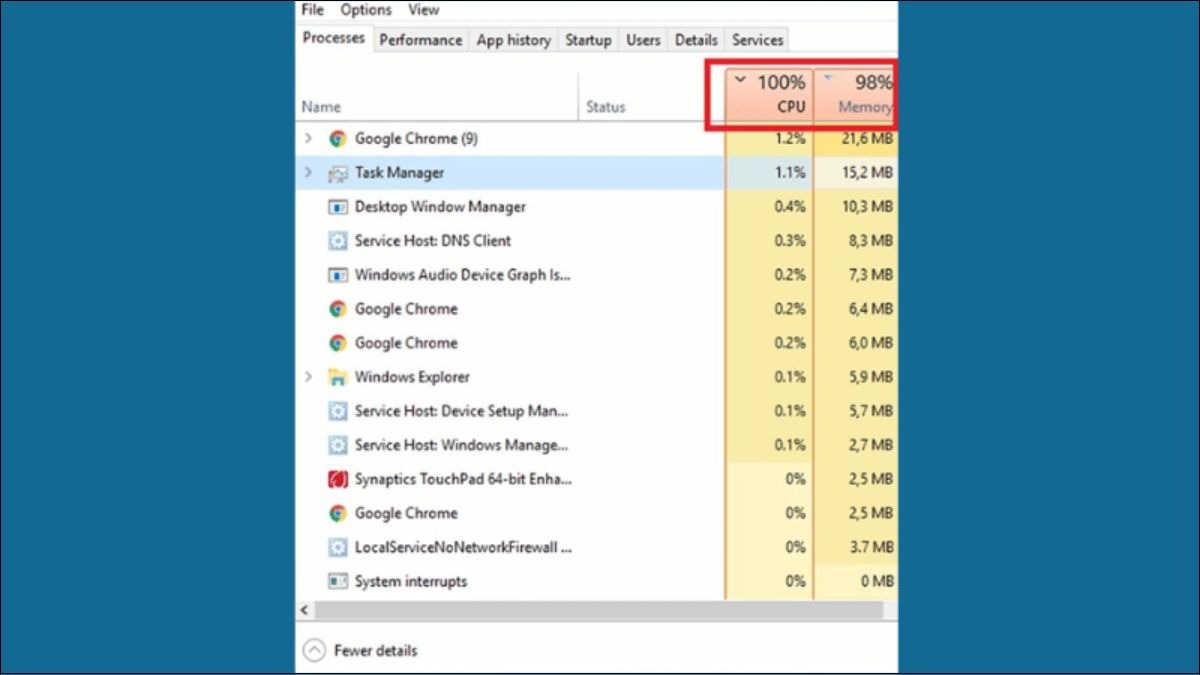Screen dimensions: 1200x675
Task: Expand the Task Manager process row
Action: point(308,173)
